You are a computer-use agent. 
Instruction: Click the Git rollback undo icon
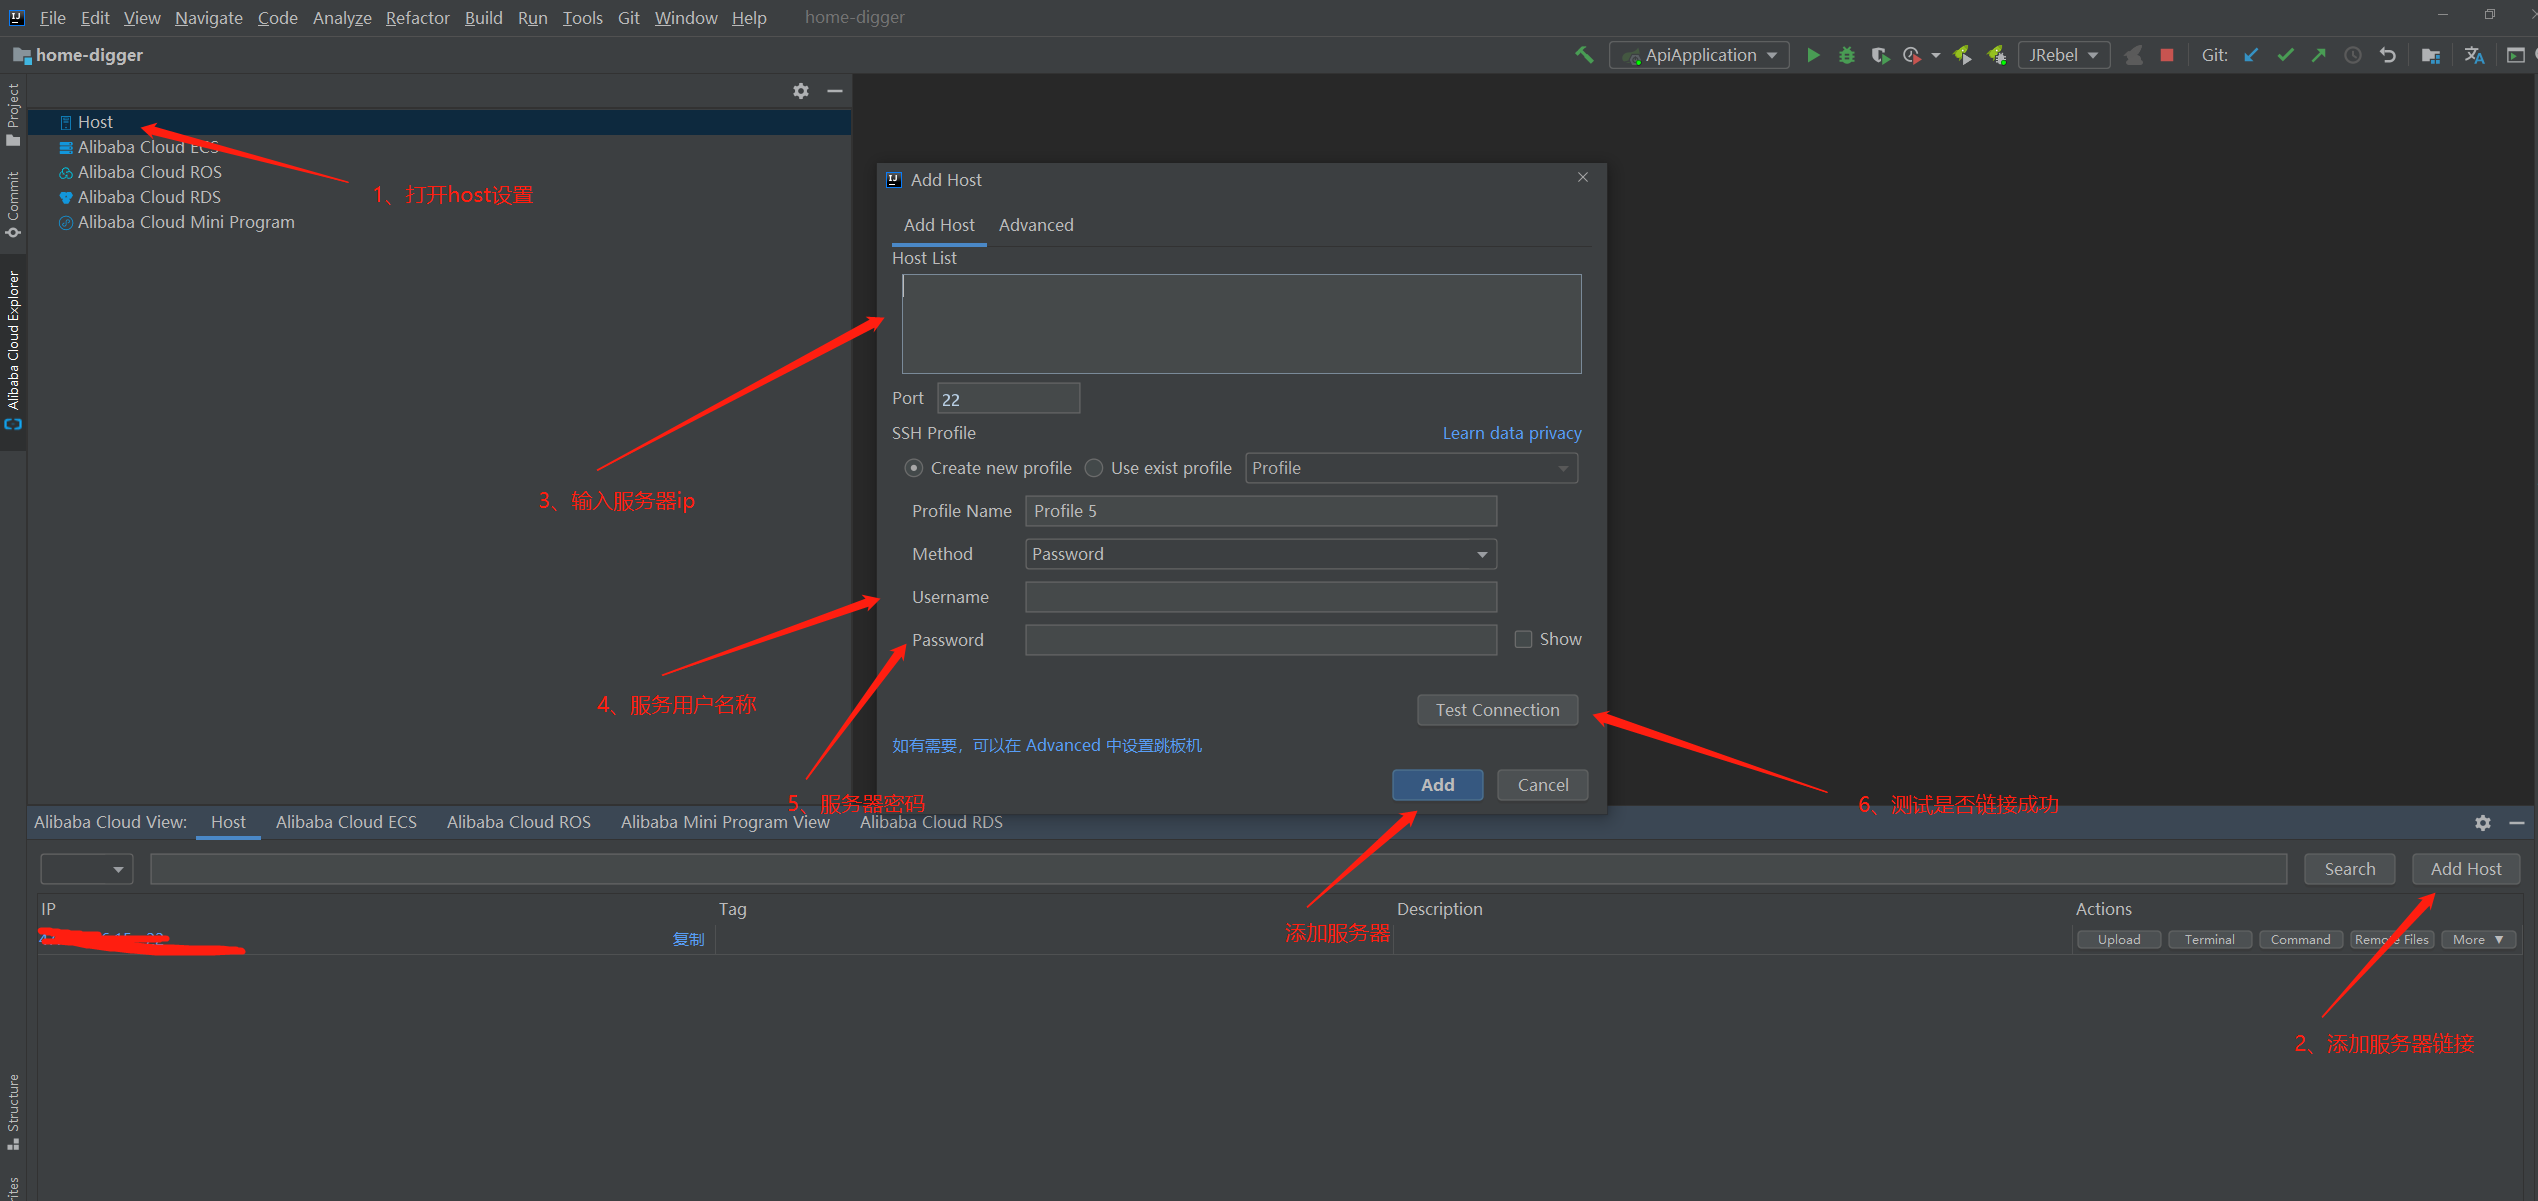pos(2387,55)
